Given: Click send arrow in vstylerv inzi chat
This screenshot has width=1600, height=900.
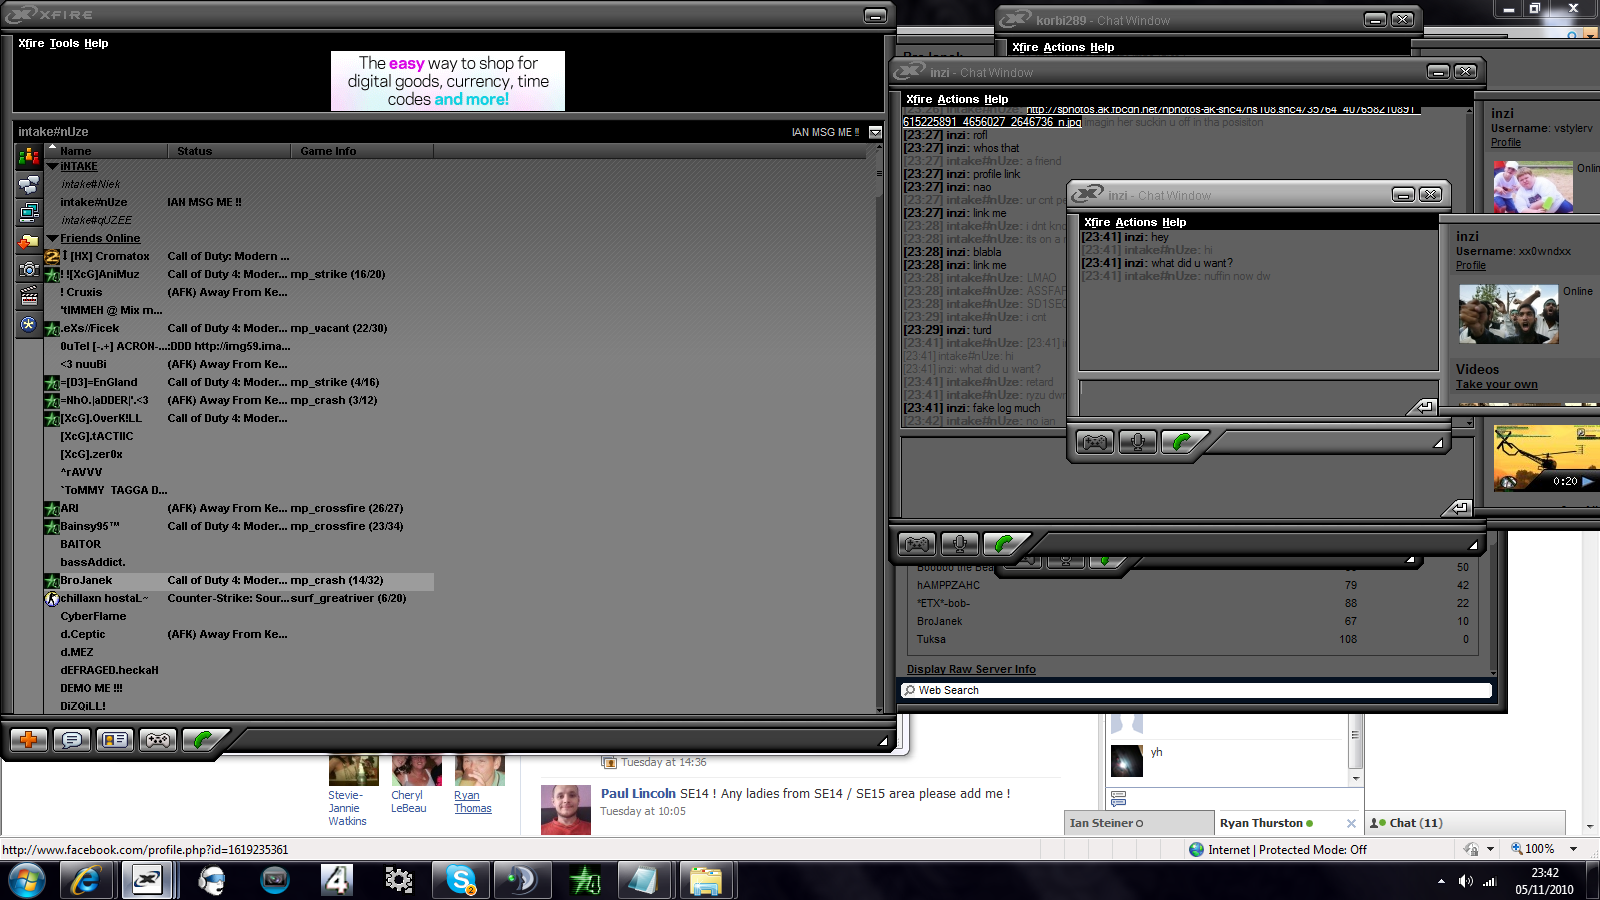Looking at the screenshot, I should pyautogui.click(x=1458, y=508).
